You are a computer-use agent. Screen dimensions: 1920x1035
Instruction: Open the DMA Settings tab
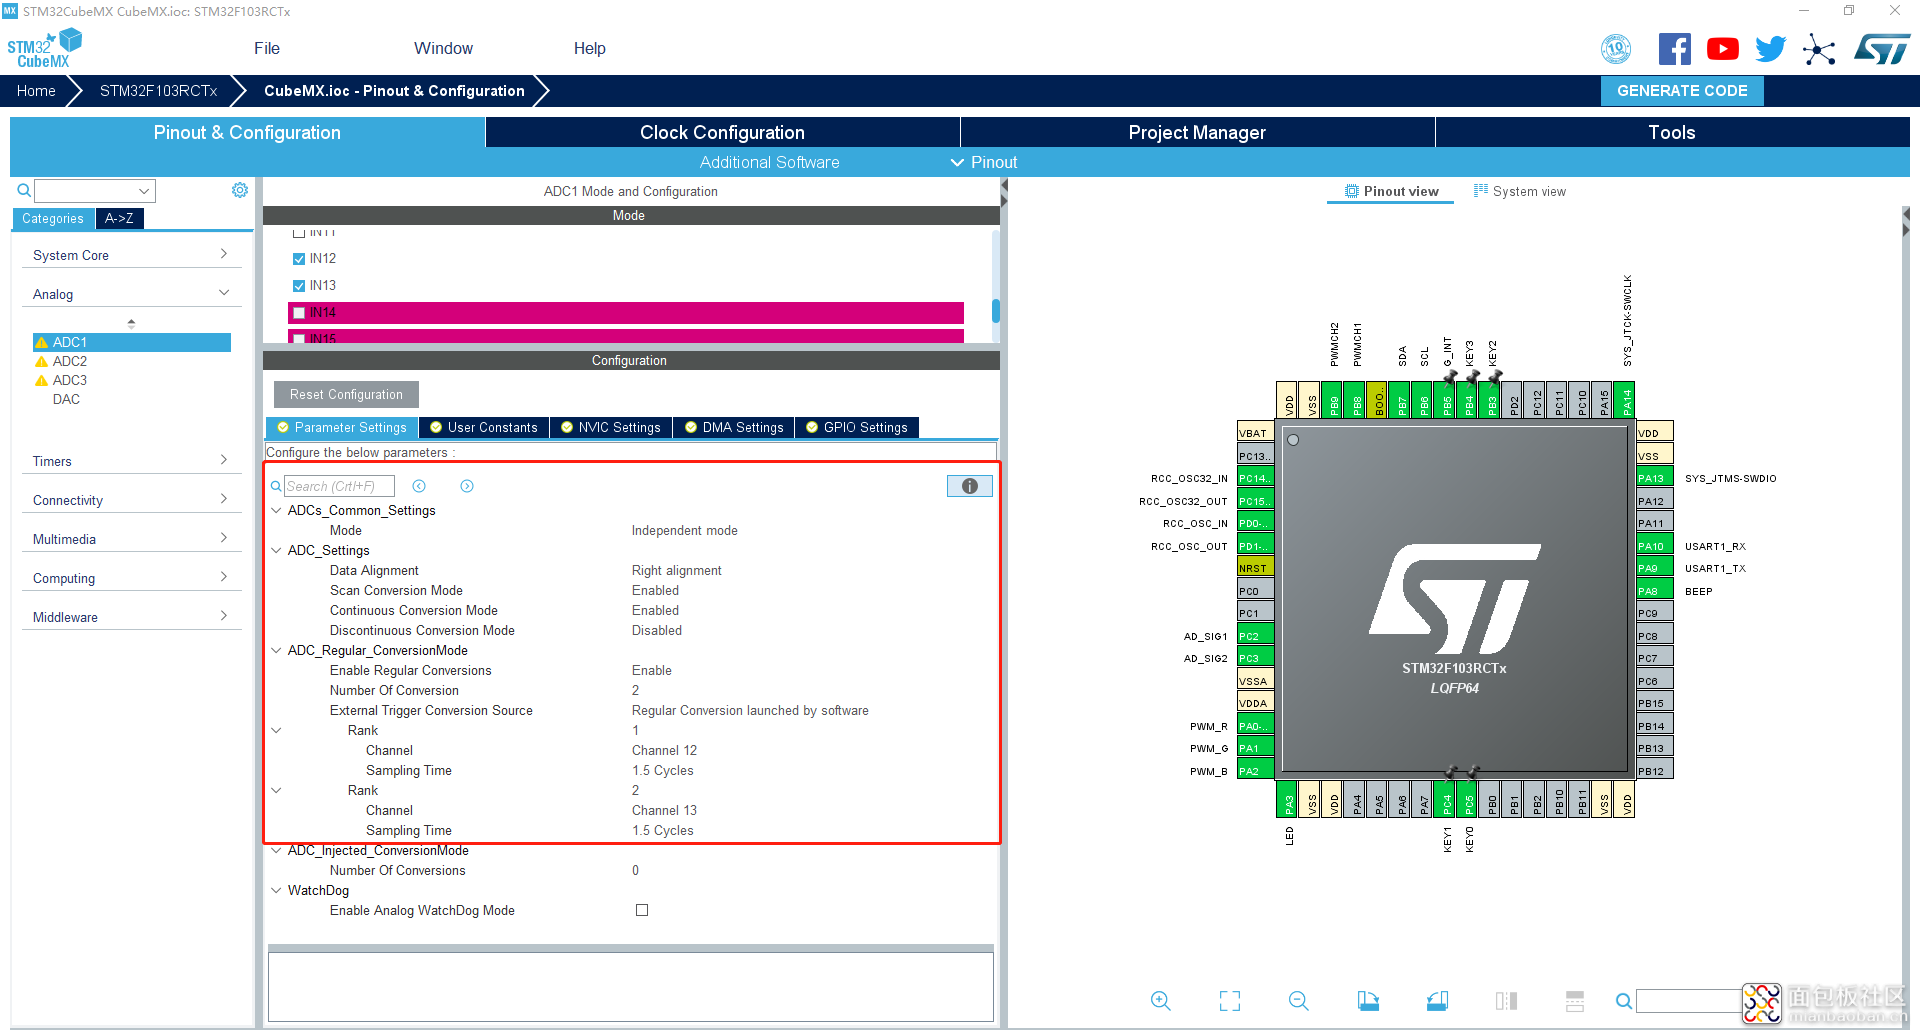coord(734,427)
